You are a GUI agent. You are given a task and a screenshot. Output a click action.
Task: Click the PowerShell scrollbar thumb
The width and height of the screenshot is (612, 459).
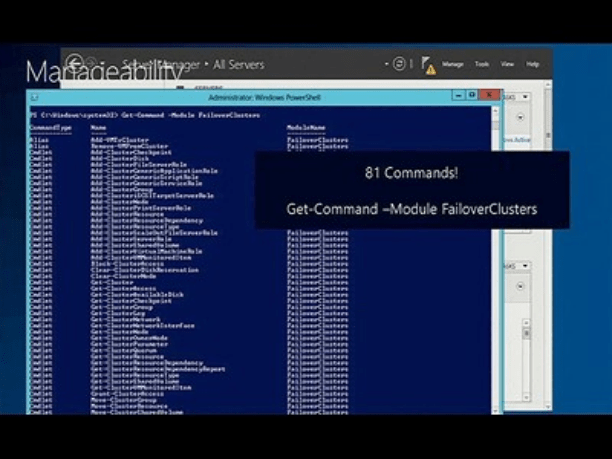click(496, 123)
